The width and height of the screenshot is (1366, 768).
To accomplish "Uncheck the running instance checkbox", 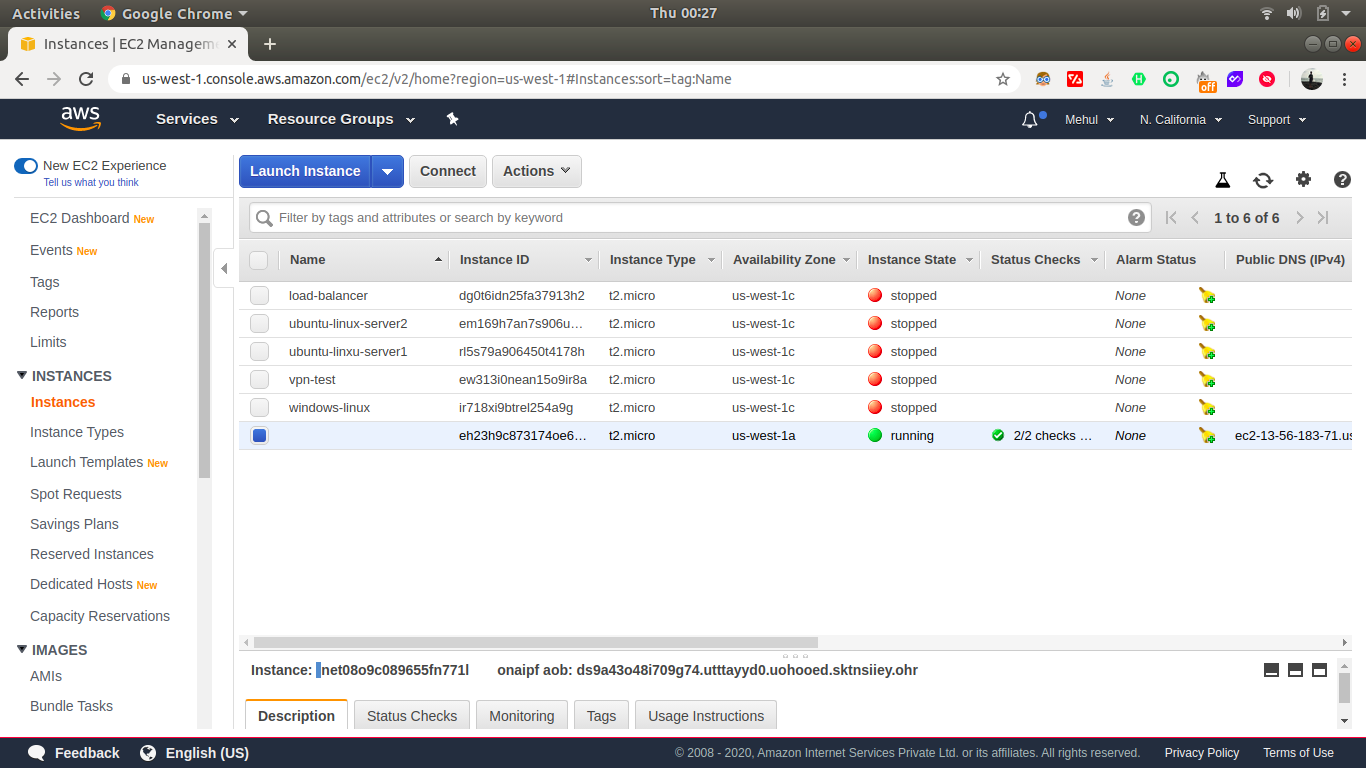I will pos(260,435).
